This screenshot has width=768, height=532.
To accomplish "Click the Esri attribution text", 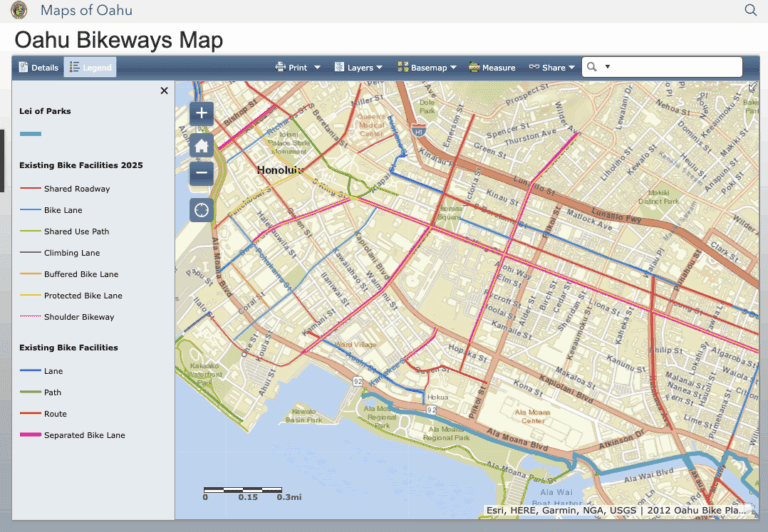I will coord(616,510).
